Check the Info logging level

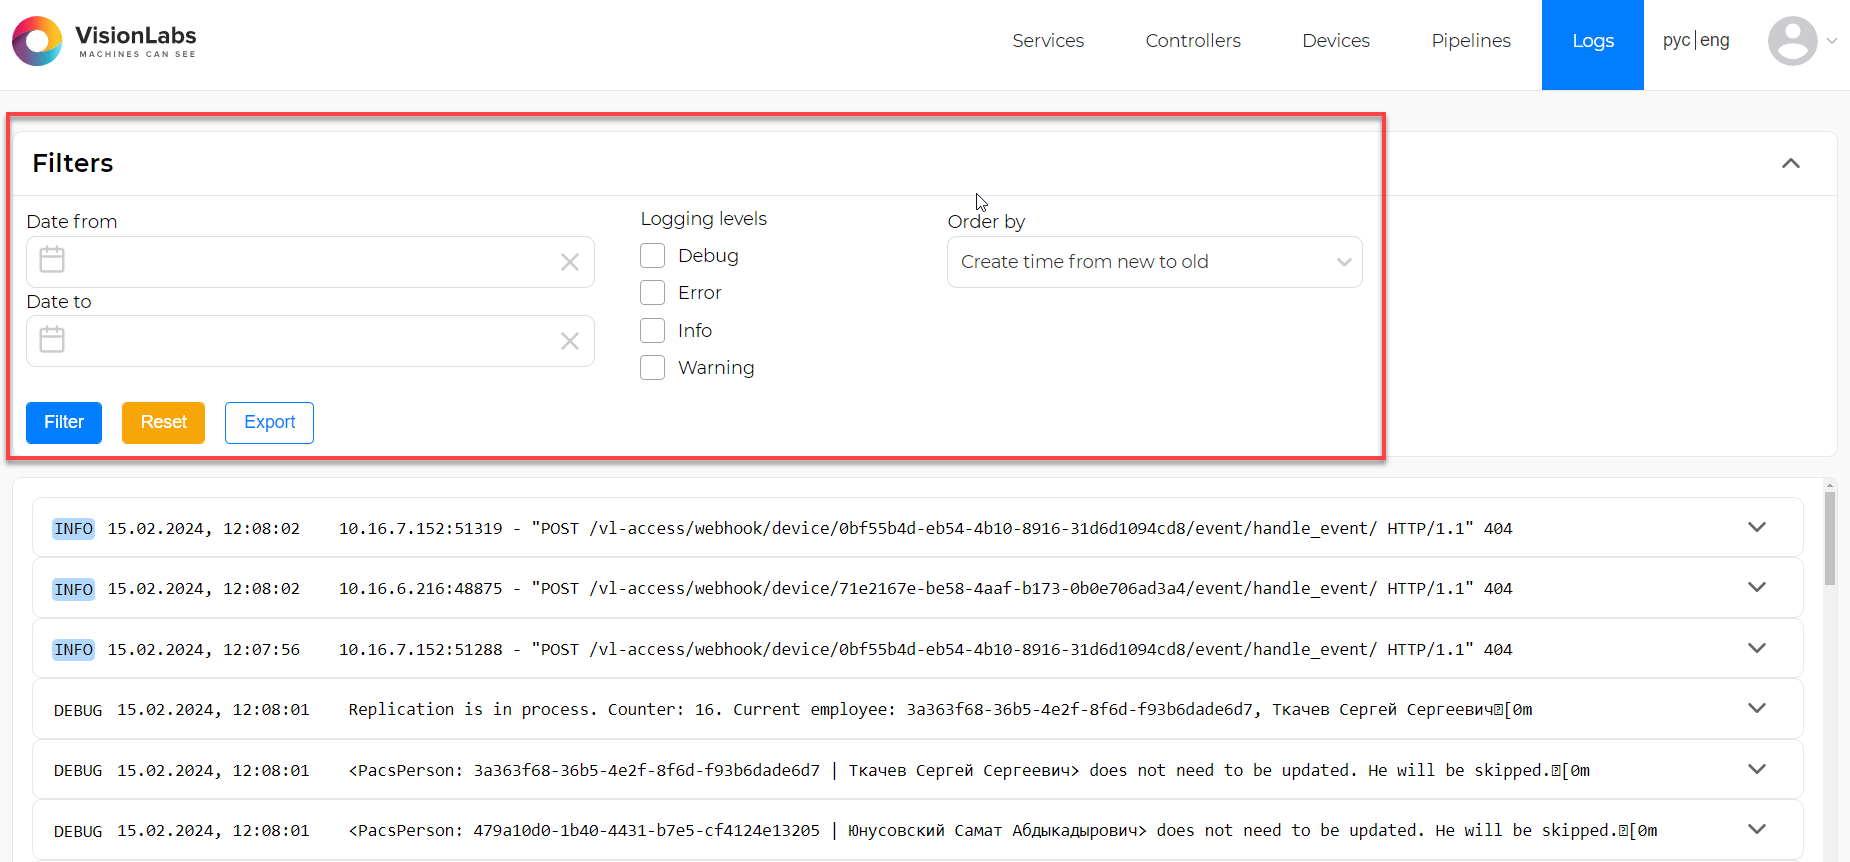tap(652, 331)
